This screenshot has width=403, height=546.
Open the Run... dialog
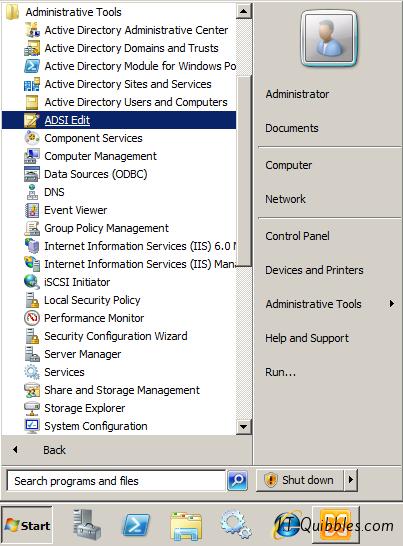pyautogui.click(x=280, y=372)
